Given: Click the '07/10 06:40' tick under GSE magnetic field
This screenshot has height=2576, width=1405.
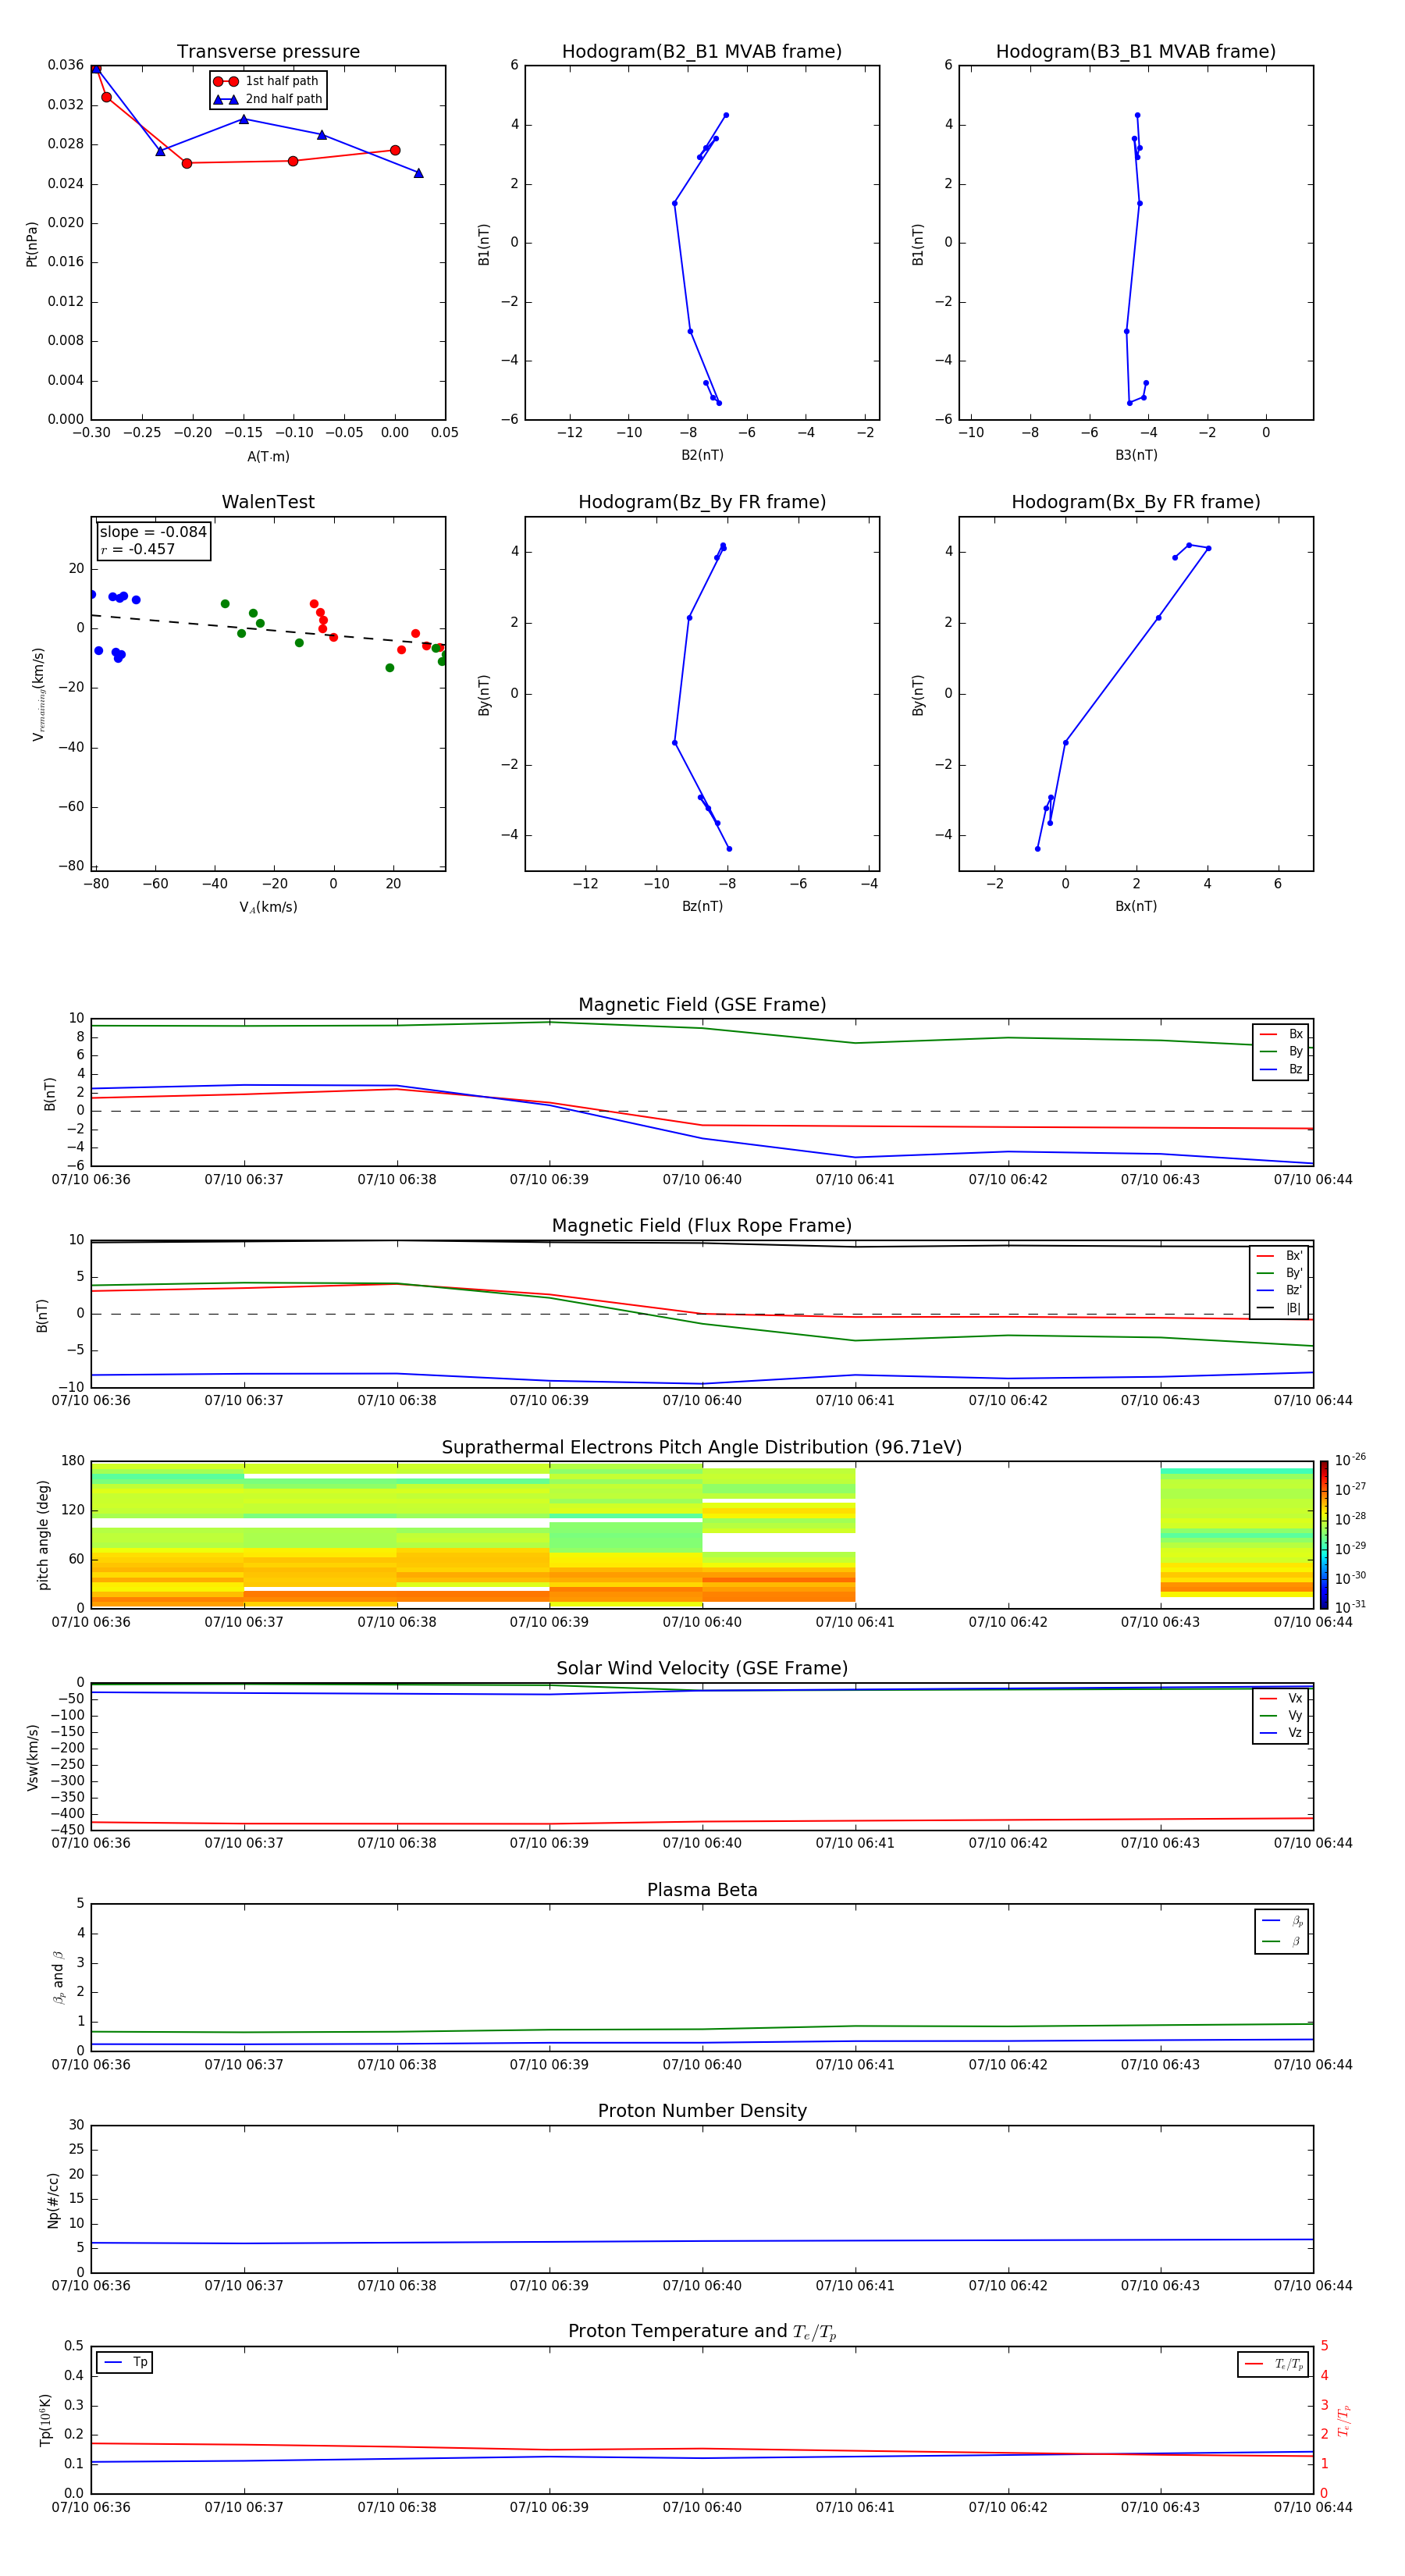Looking at the screenshot, I should click(702, 1180).
